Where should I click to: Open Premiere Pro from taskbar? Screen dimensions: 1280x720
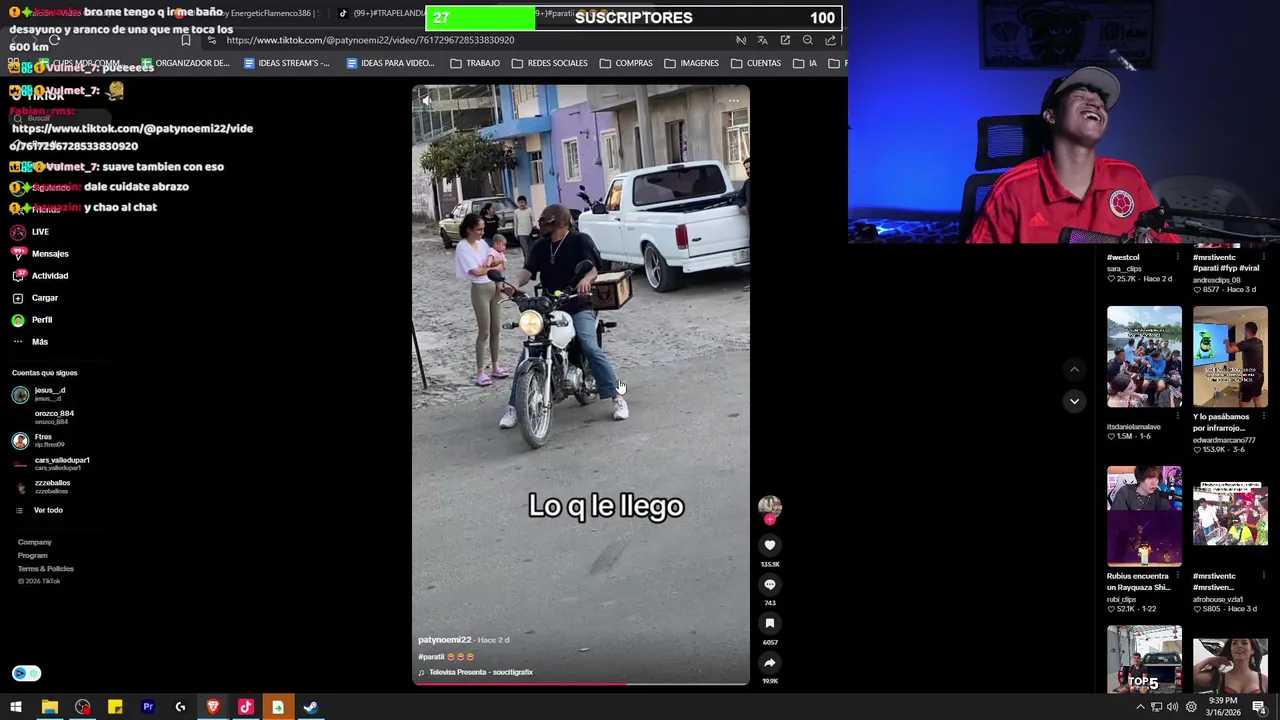click(x=148, y=707)
